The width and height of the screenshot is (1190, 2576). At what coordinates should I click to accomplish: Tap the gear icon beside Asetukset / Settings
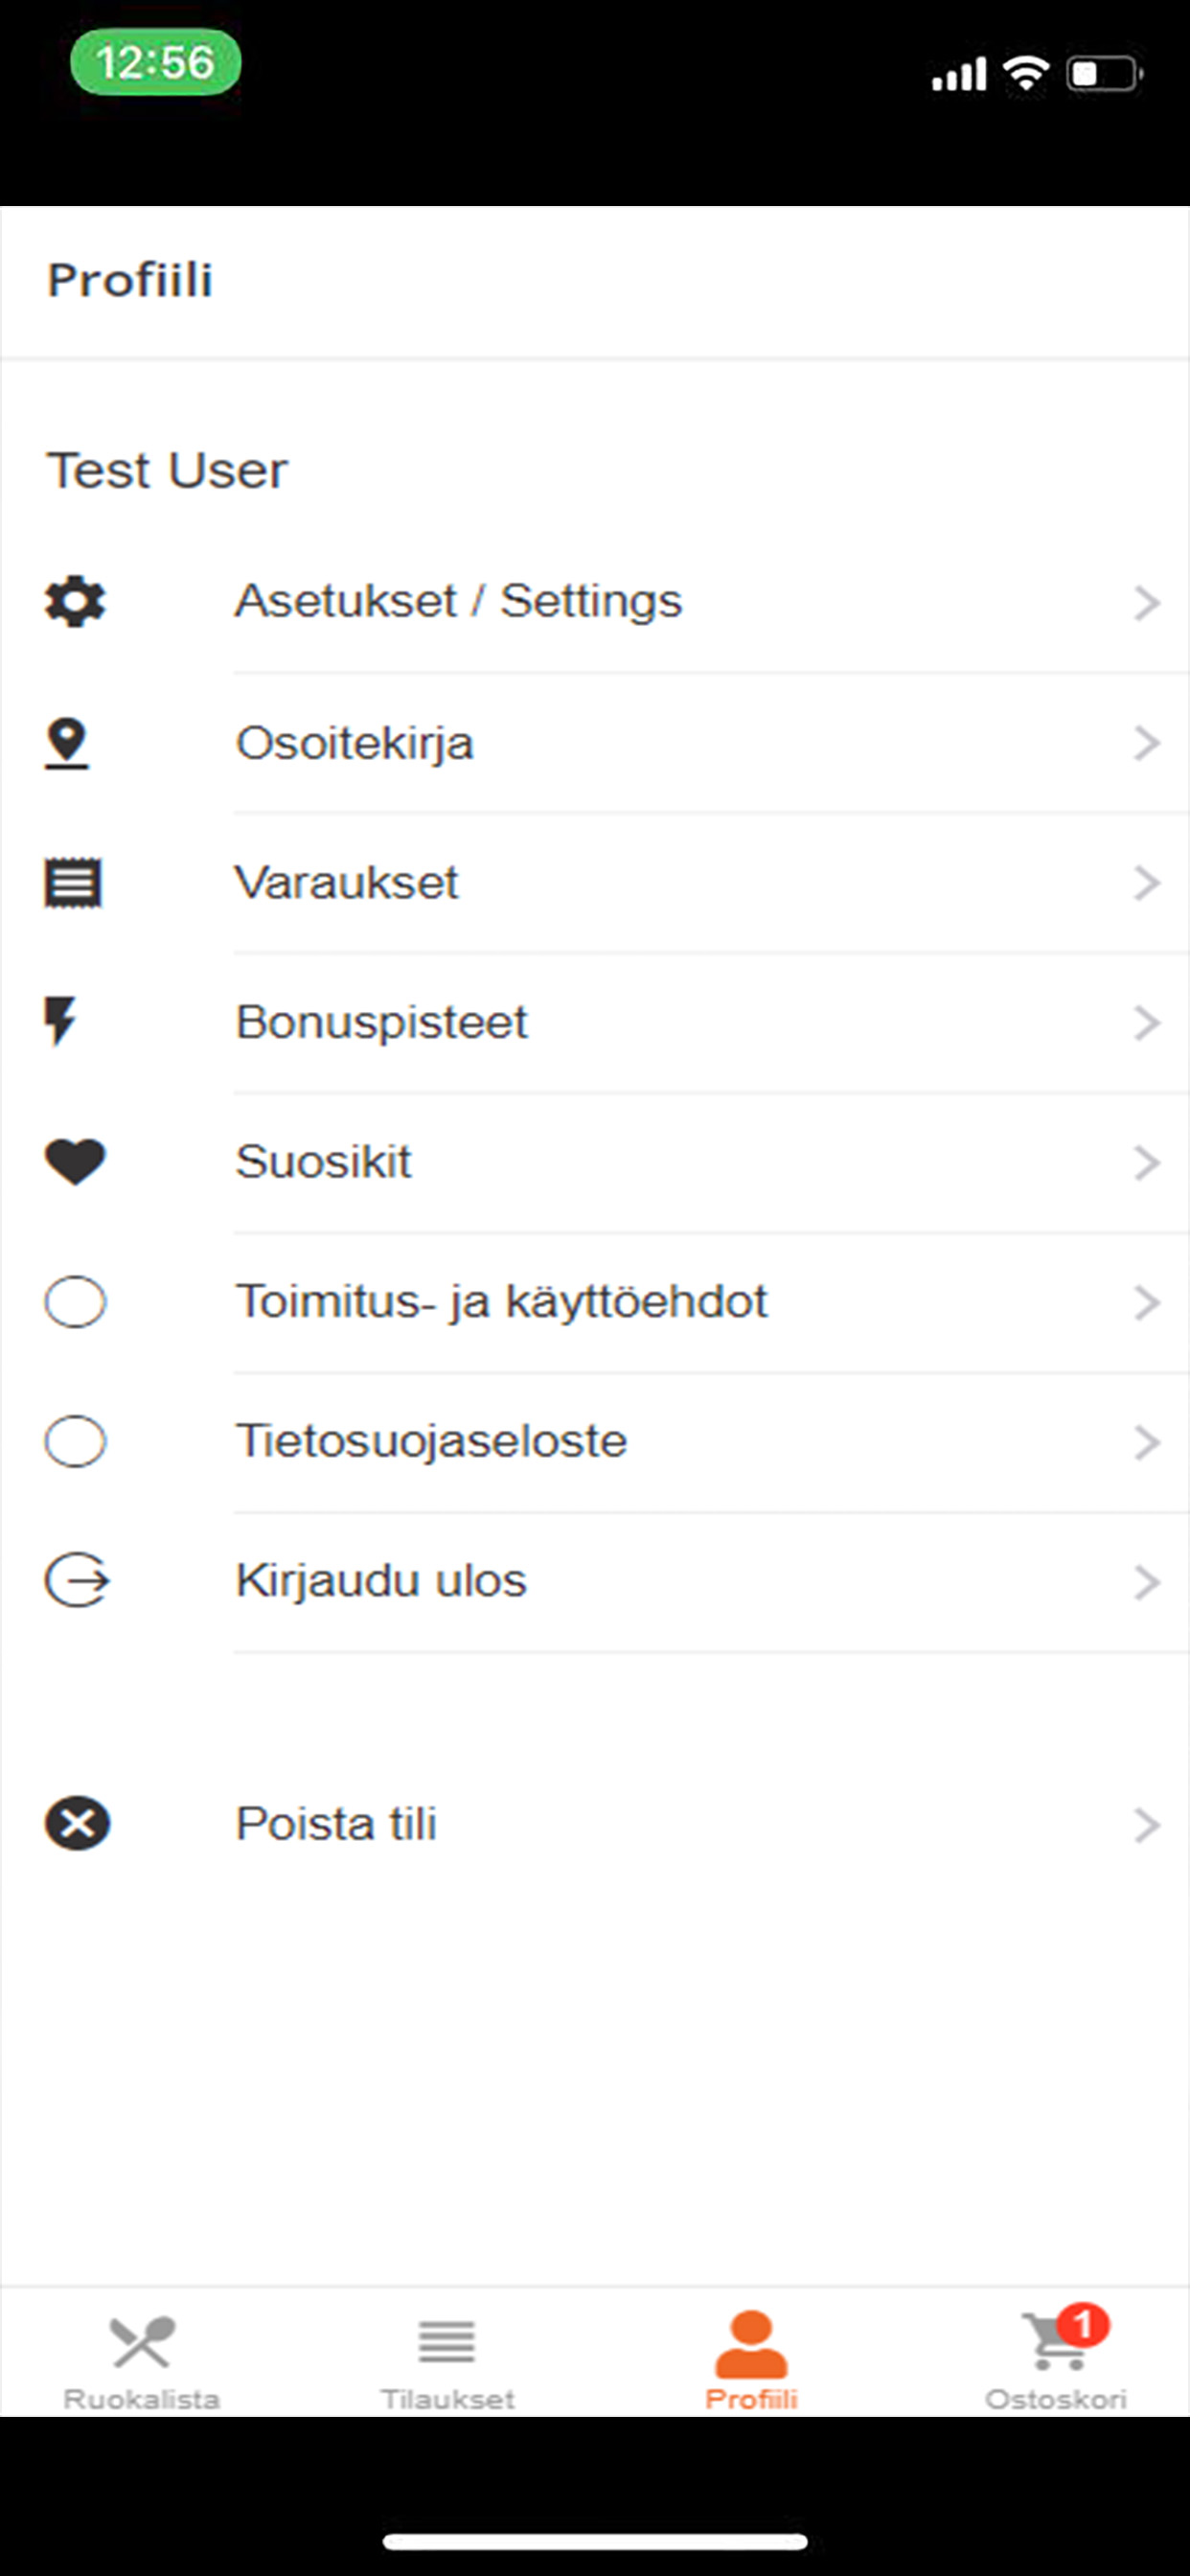75,602
